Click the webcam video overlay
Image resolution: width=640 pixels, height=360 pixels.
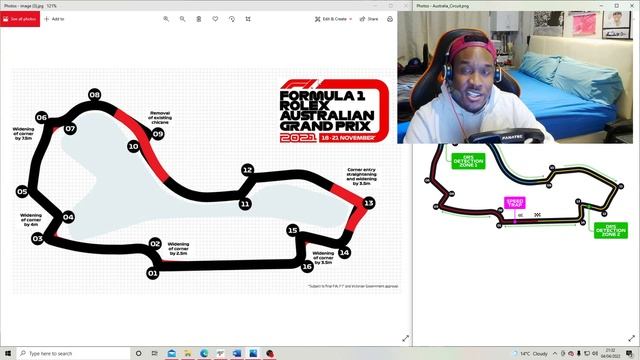click(x=515, y=77)
